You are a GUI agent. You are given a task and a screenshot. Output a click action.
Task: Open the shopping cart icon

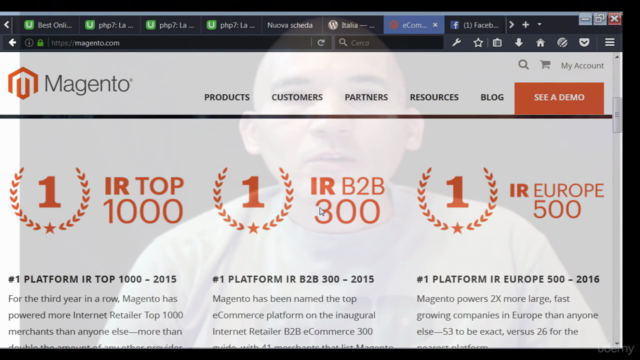(x=545, y=64)
